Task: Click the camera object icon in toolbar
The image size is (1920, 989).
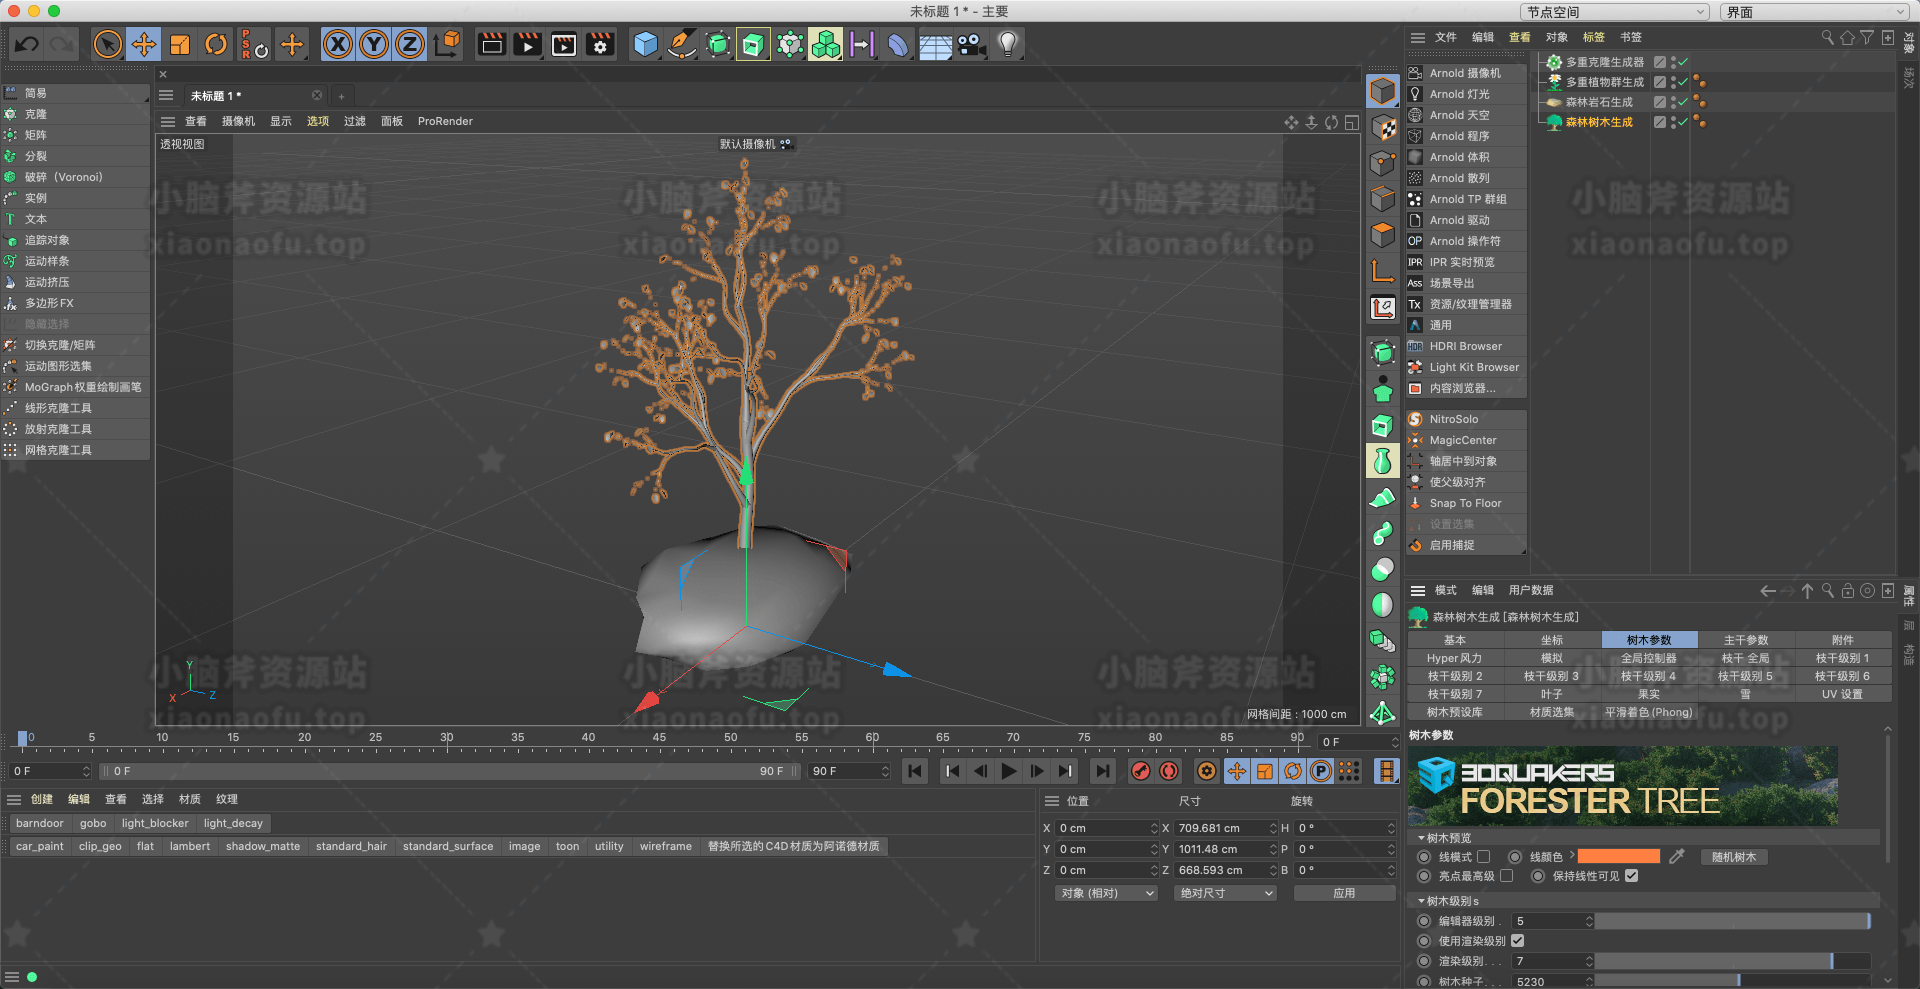Action: (971, 44)
